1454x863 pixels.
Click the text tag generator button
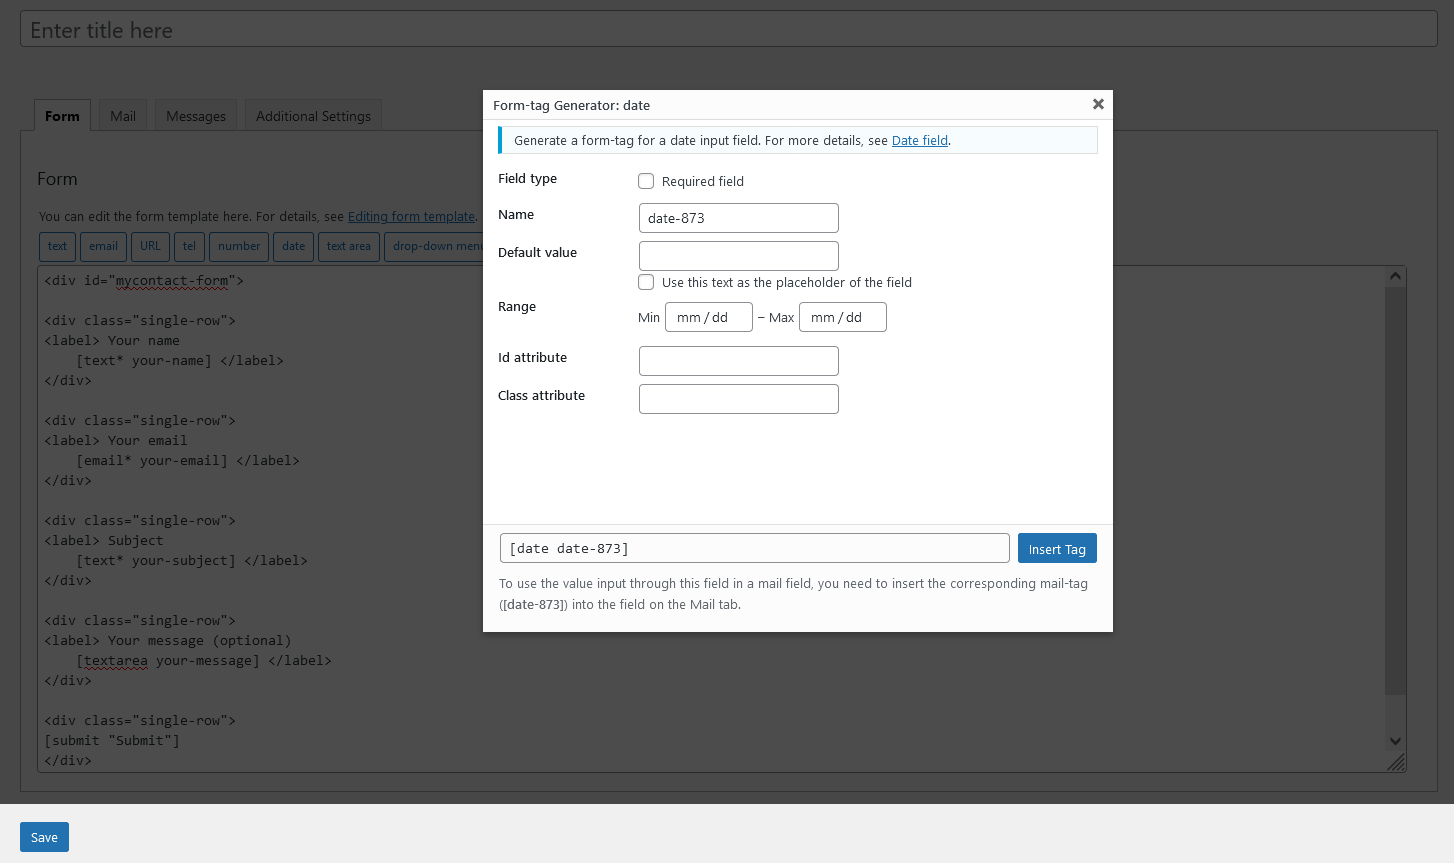tap(58, 246)
